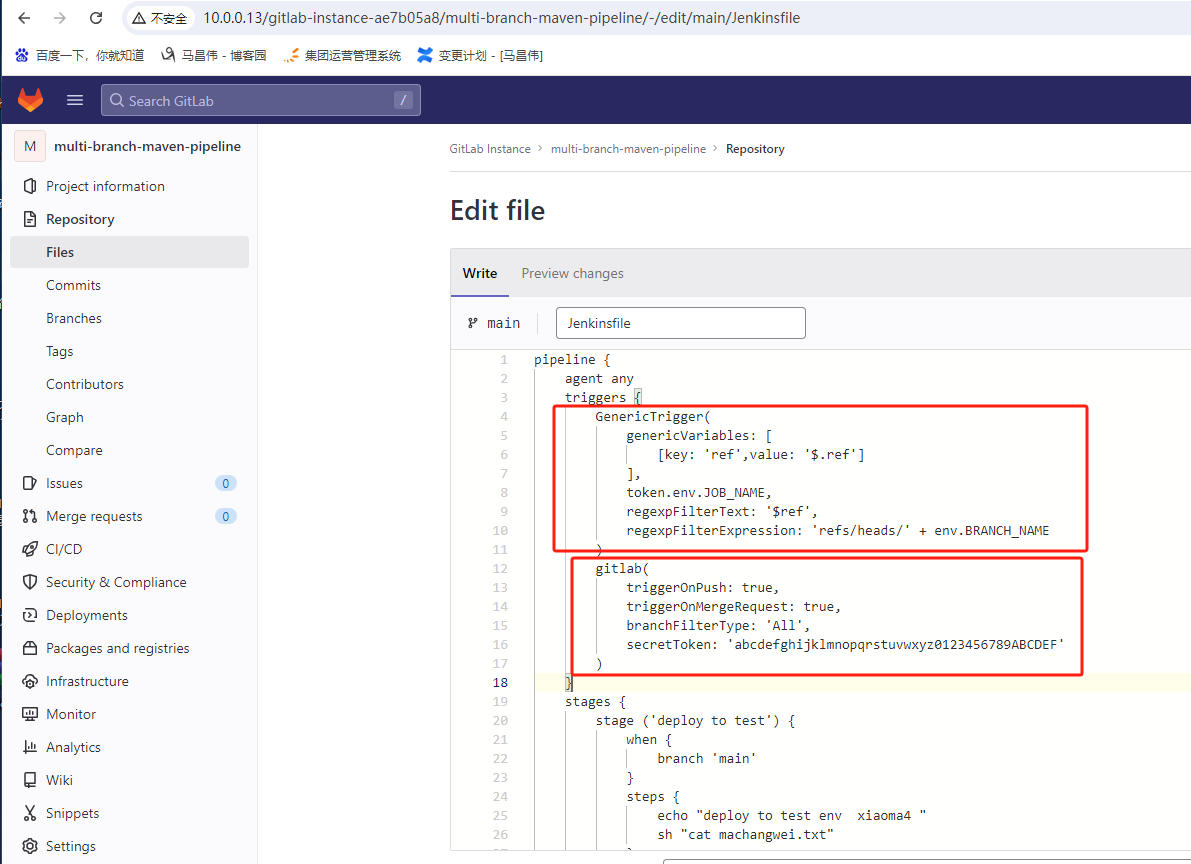Reload the page with the refresh icon
Screen dimensions: 1191x864
click(96, 17)
